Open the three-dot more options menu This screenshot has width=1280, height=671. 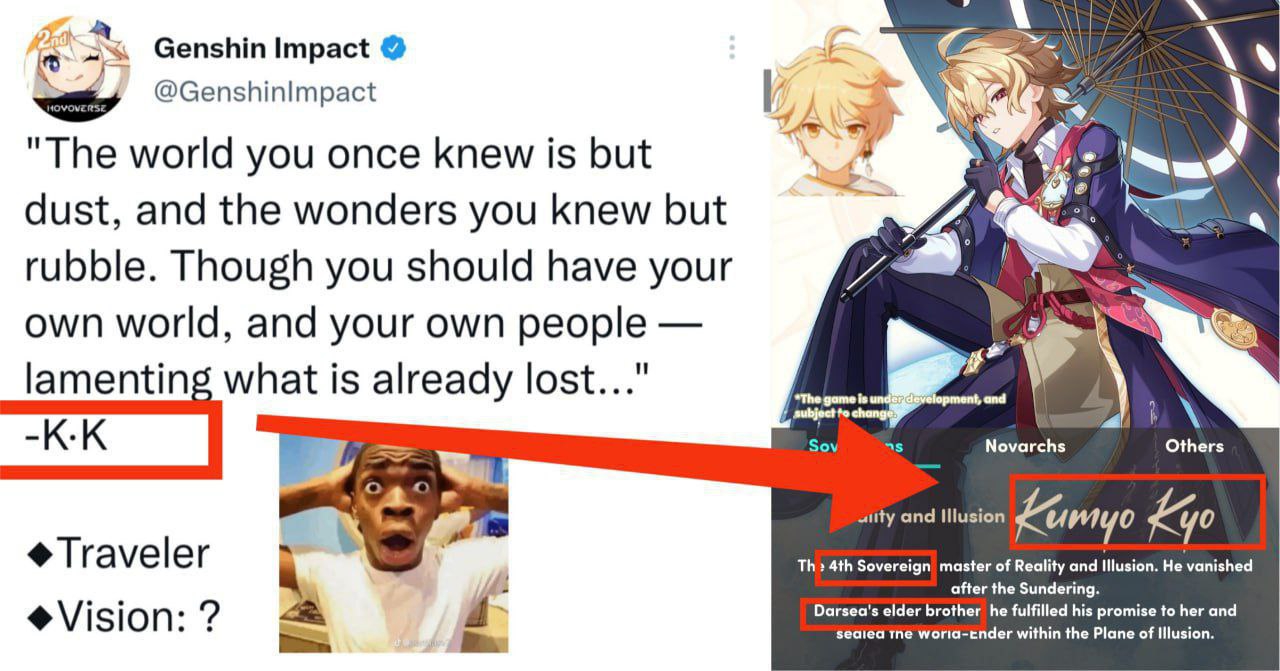click(x=732, y=47)
